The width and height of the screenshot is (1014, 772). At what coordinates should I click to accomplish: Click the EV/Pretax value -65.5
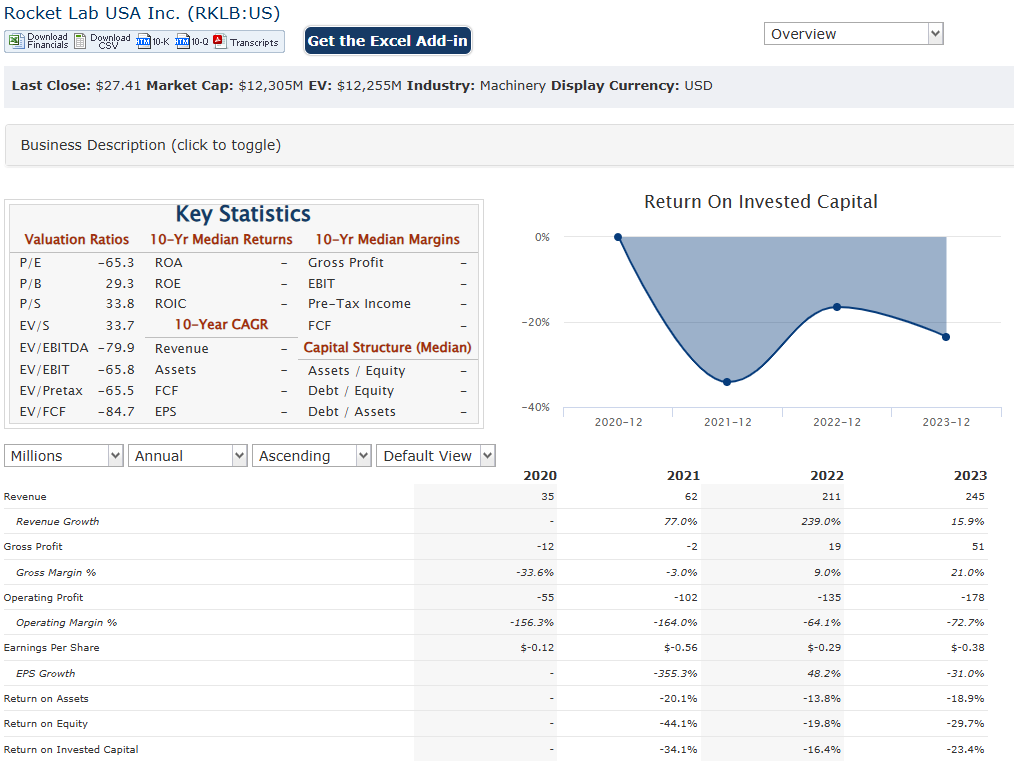click(x=116, y=391)
